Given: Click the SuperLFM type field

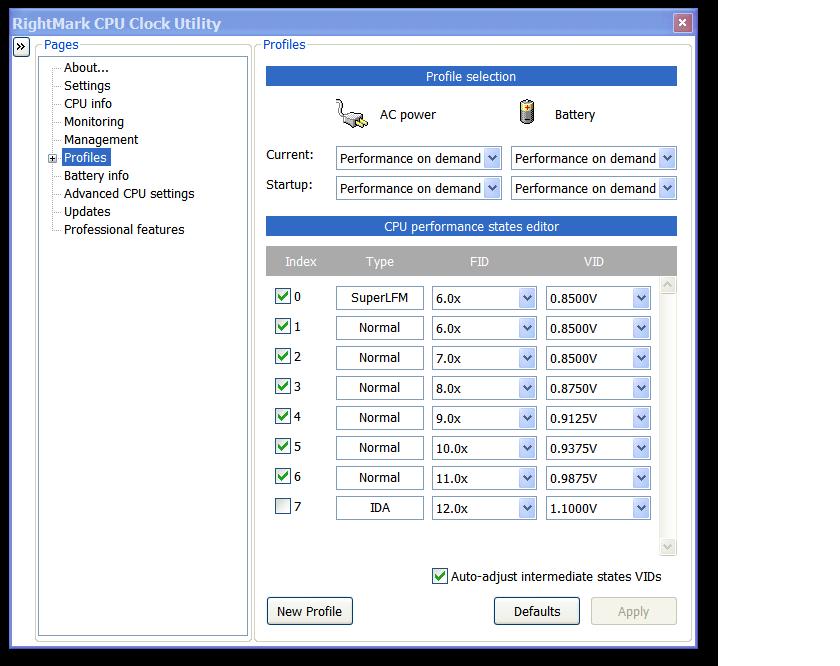Looking at the screenshot, I should (x=380, y=298).
